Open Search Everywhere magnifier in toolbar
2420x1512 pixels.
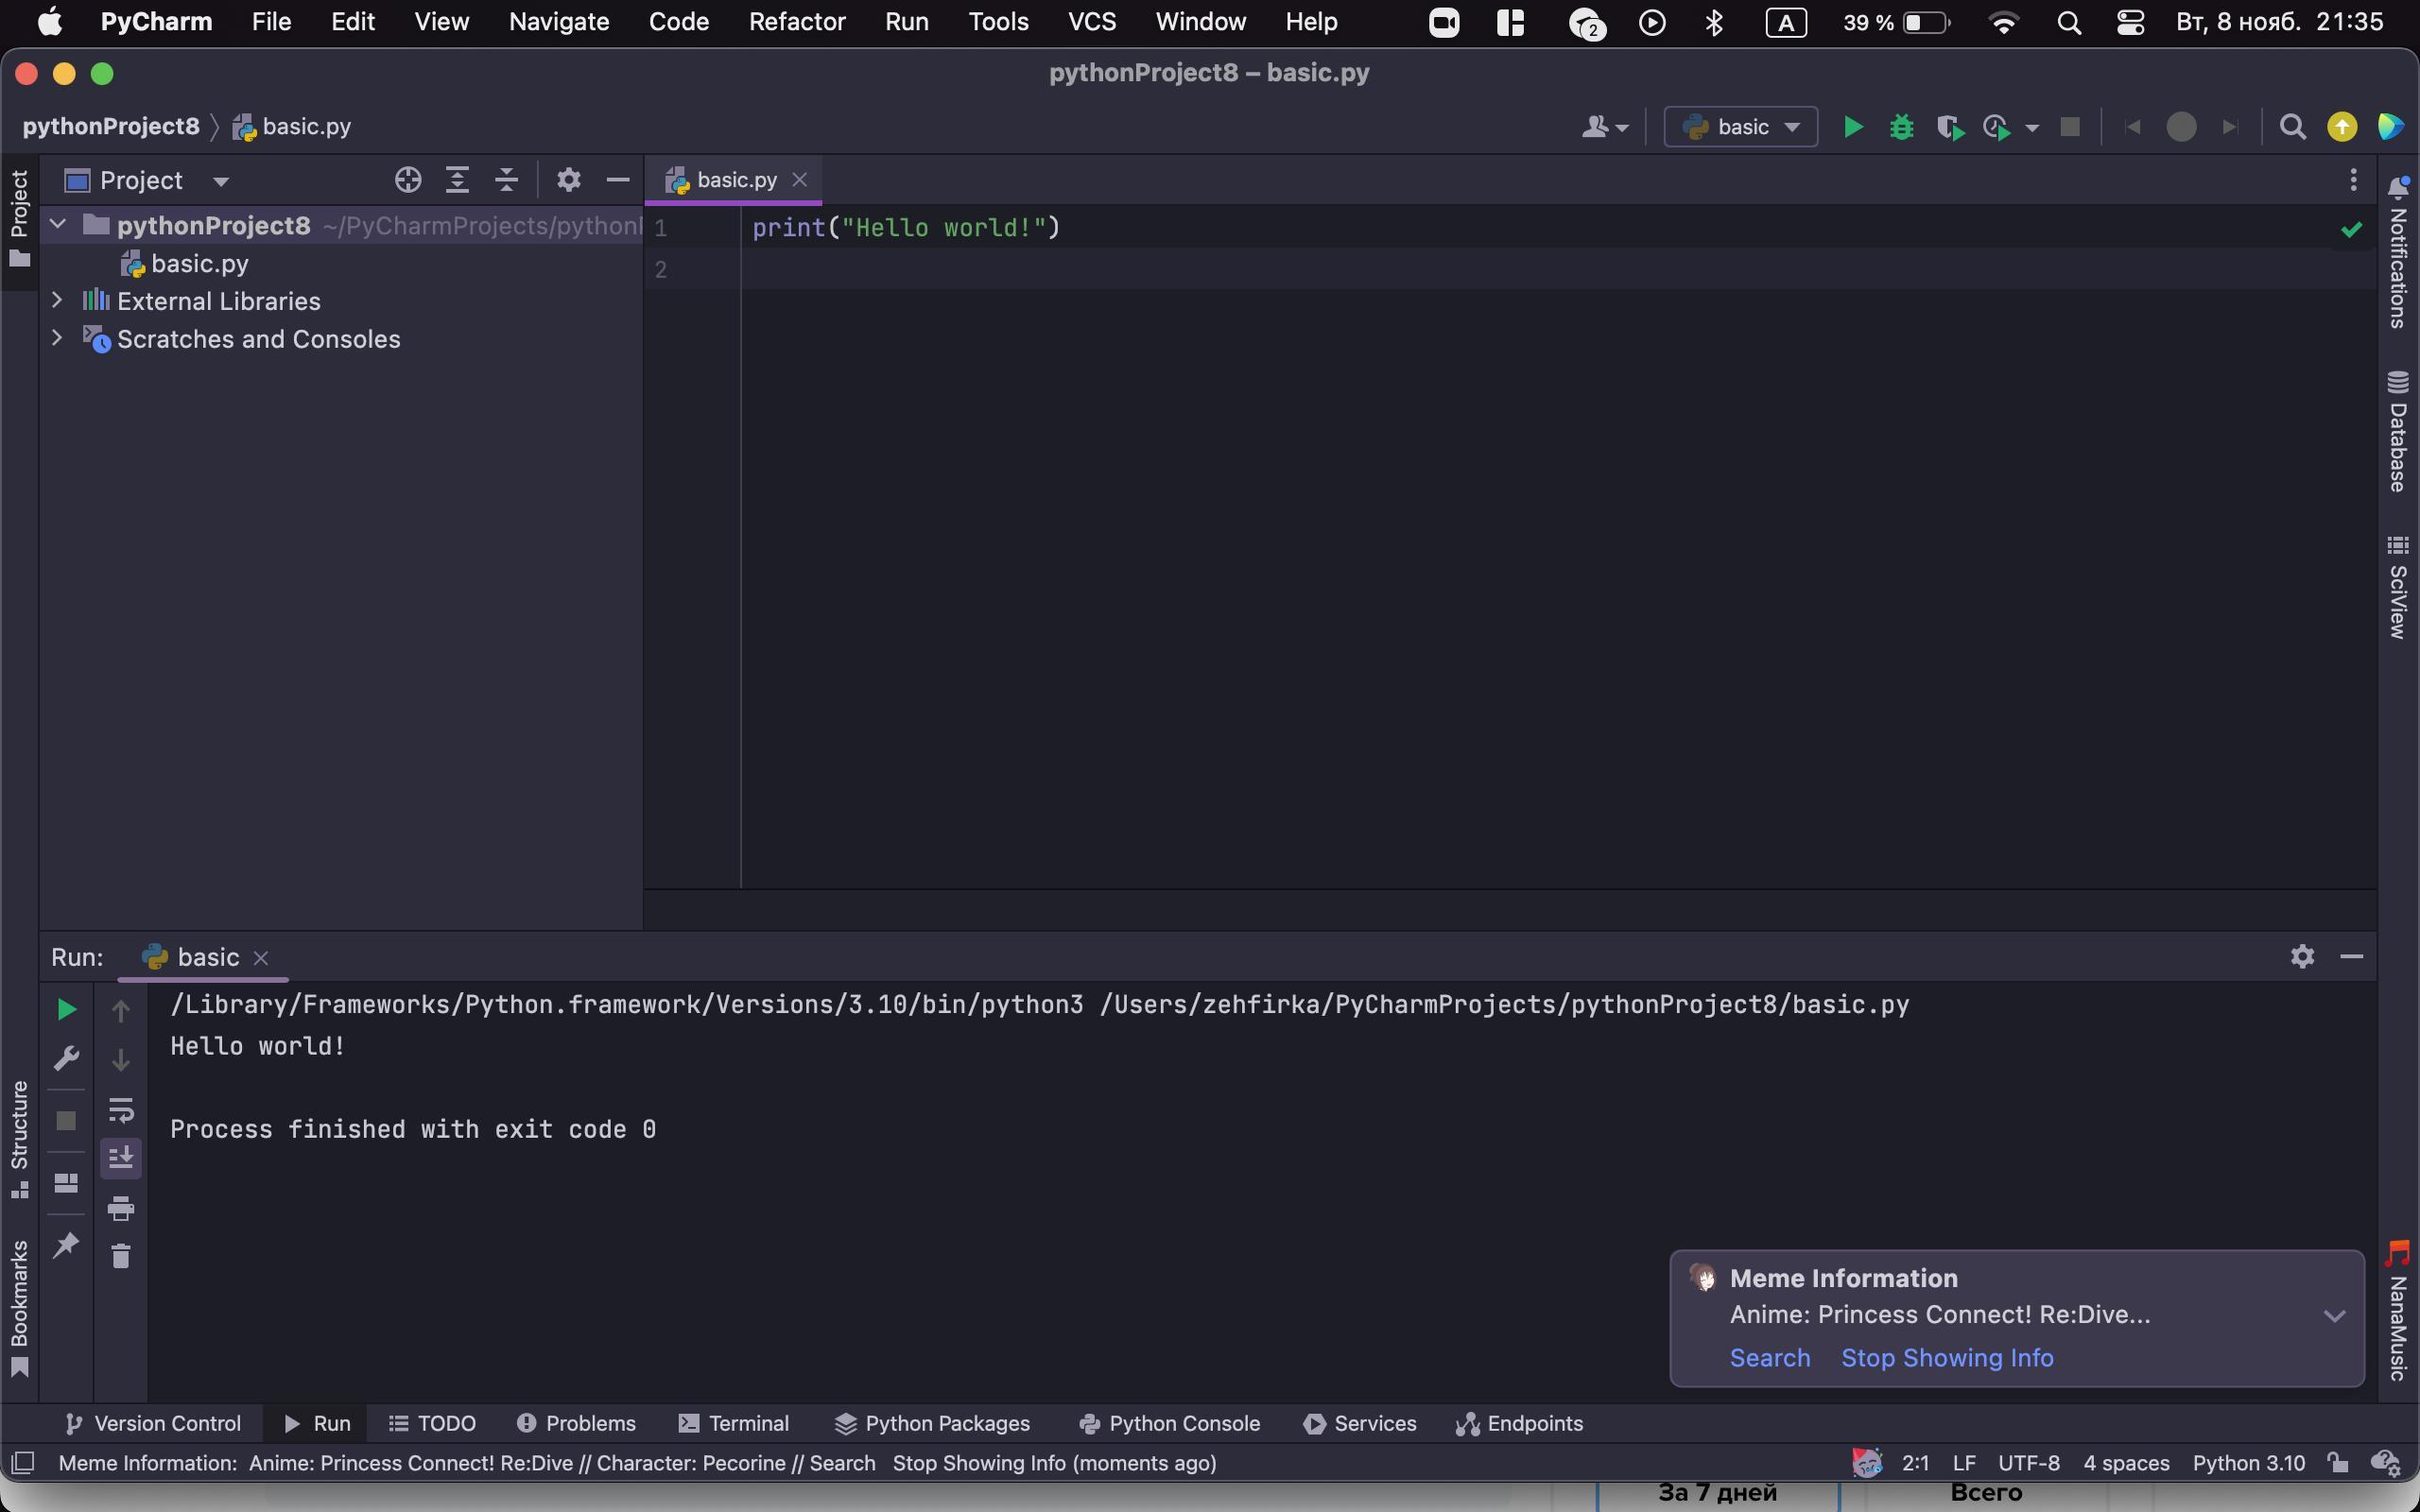tap(2292, 127)
